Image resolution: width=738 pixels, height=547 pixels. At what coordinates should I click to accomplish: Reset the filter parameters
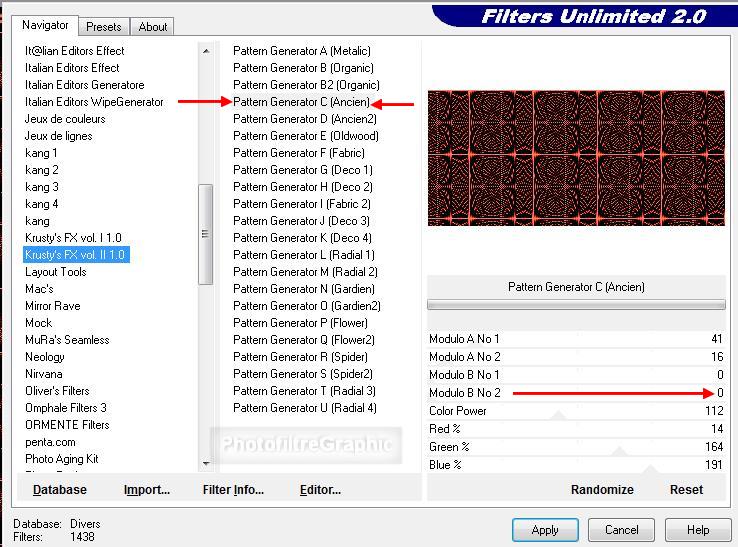686,490
